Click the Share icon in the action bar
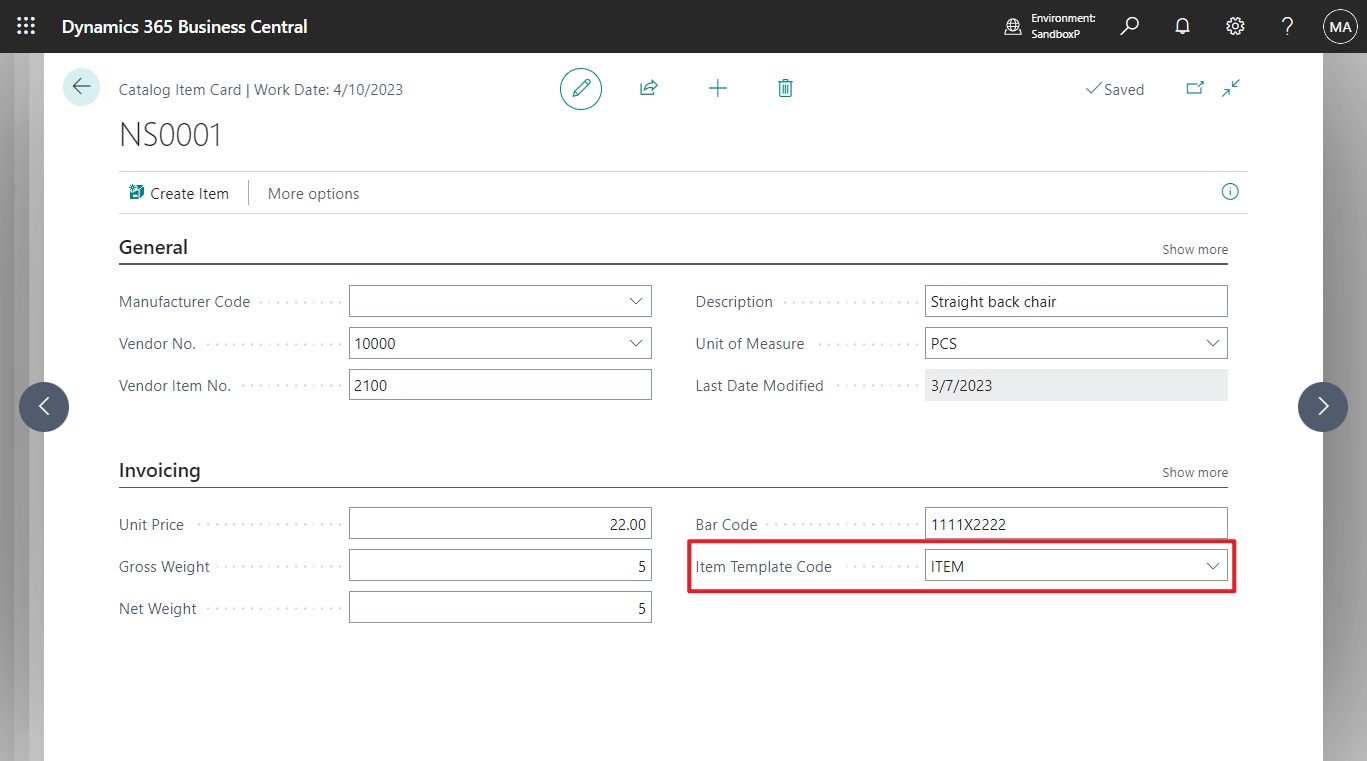 (648, 88)
